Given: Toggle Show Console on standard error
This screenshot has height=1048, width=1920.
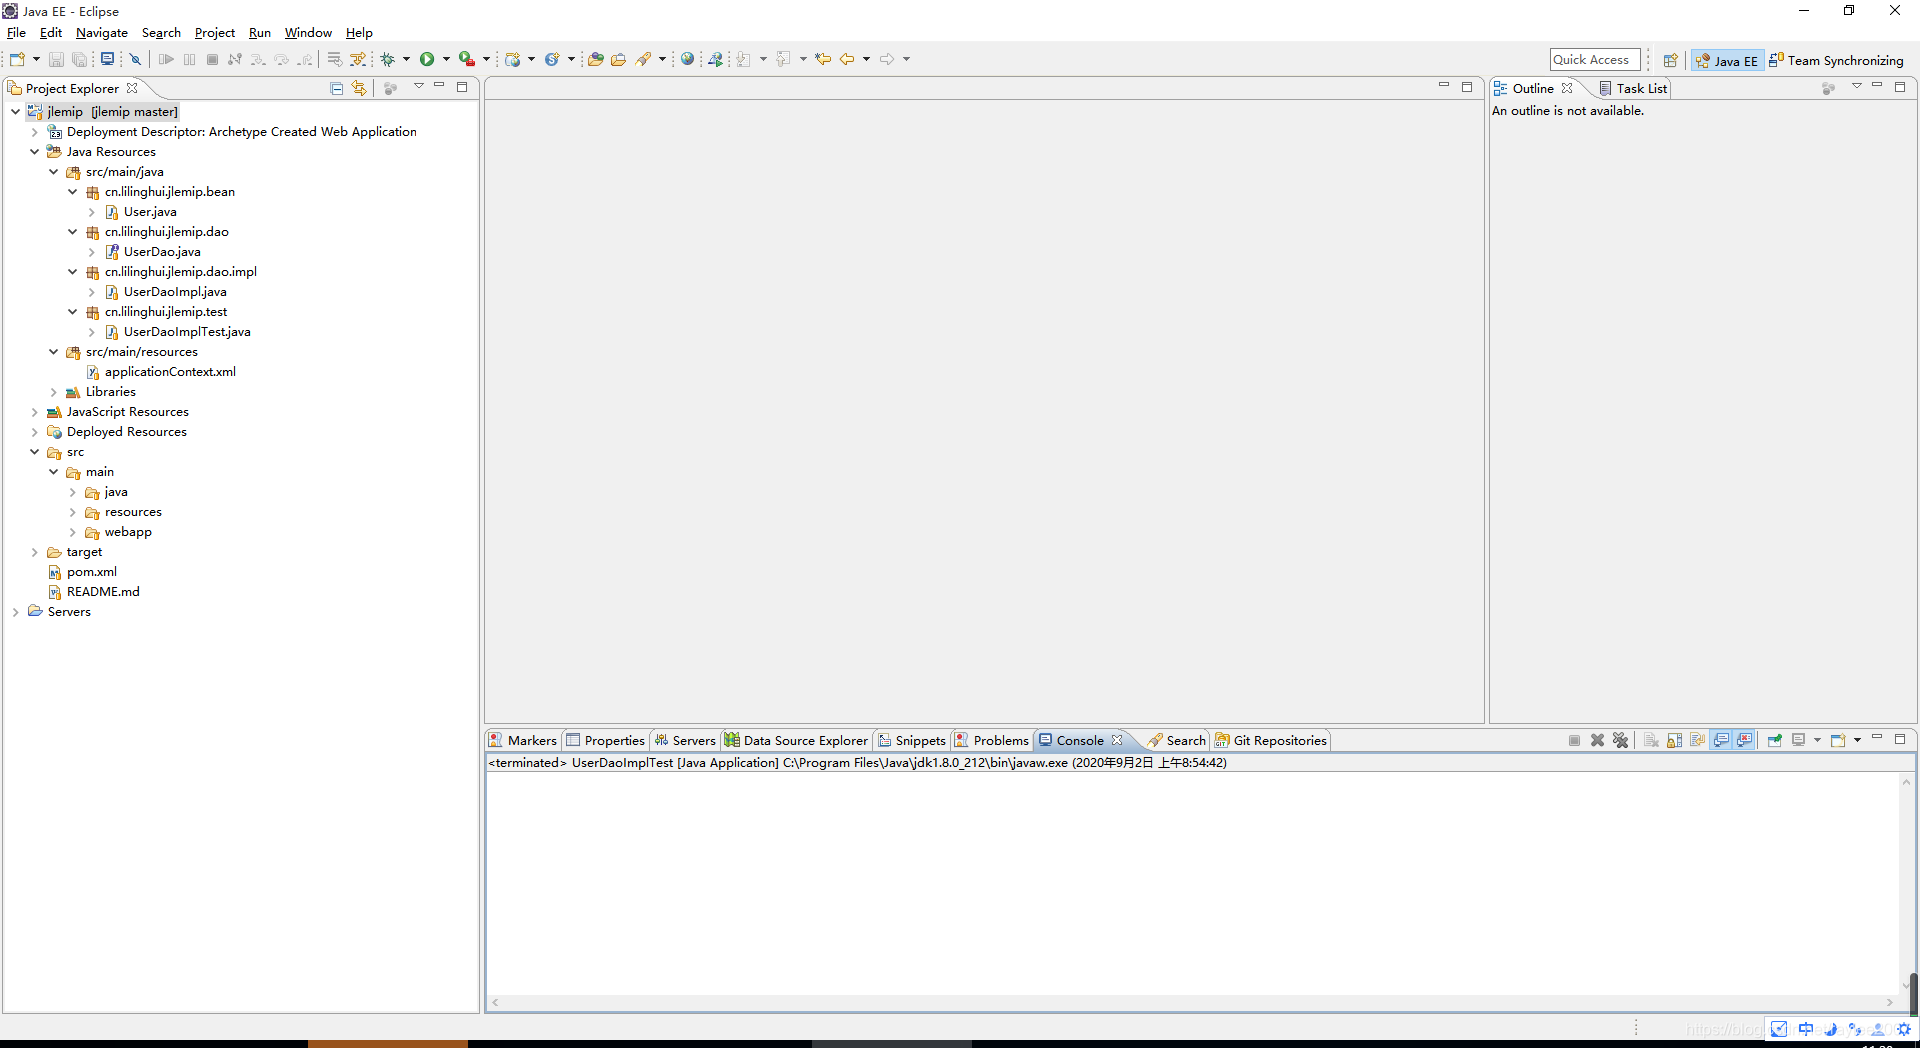Looking at the screenshot, I should click(x=1745, y=740).
